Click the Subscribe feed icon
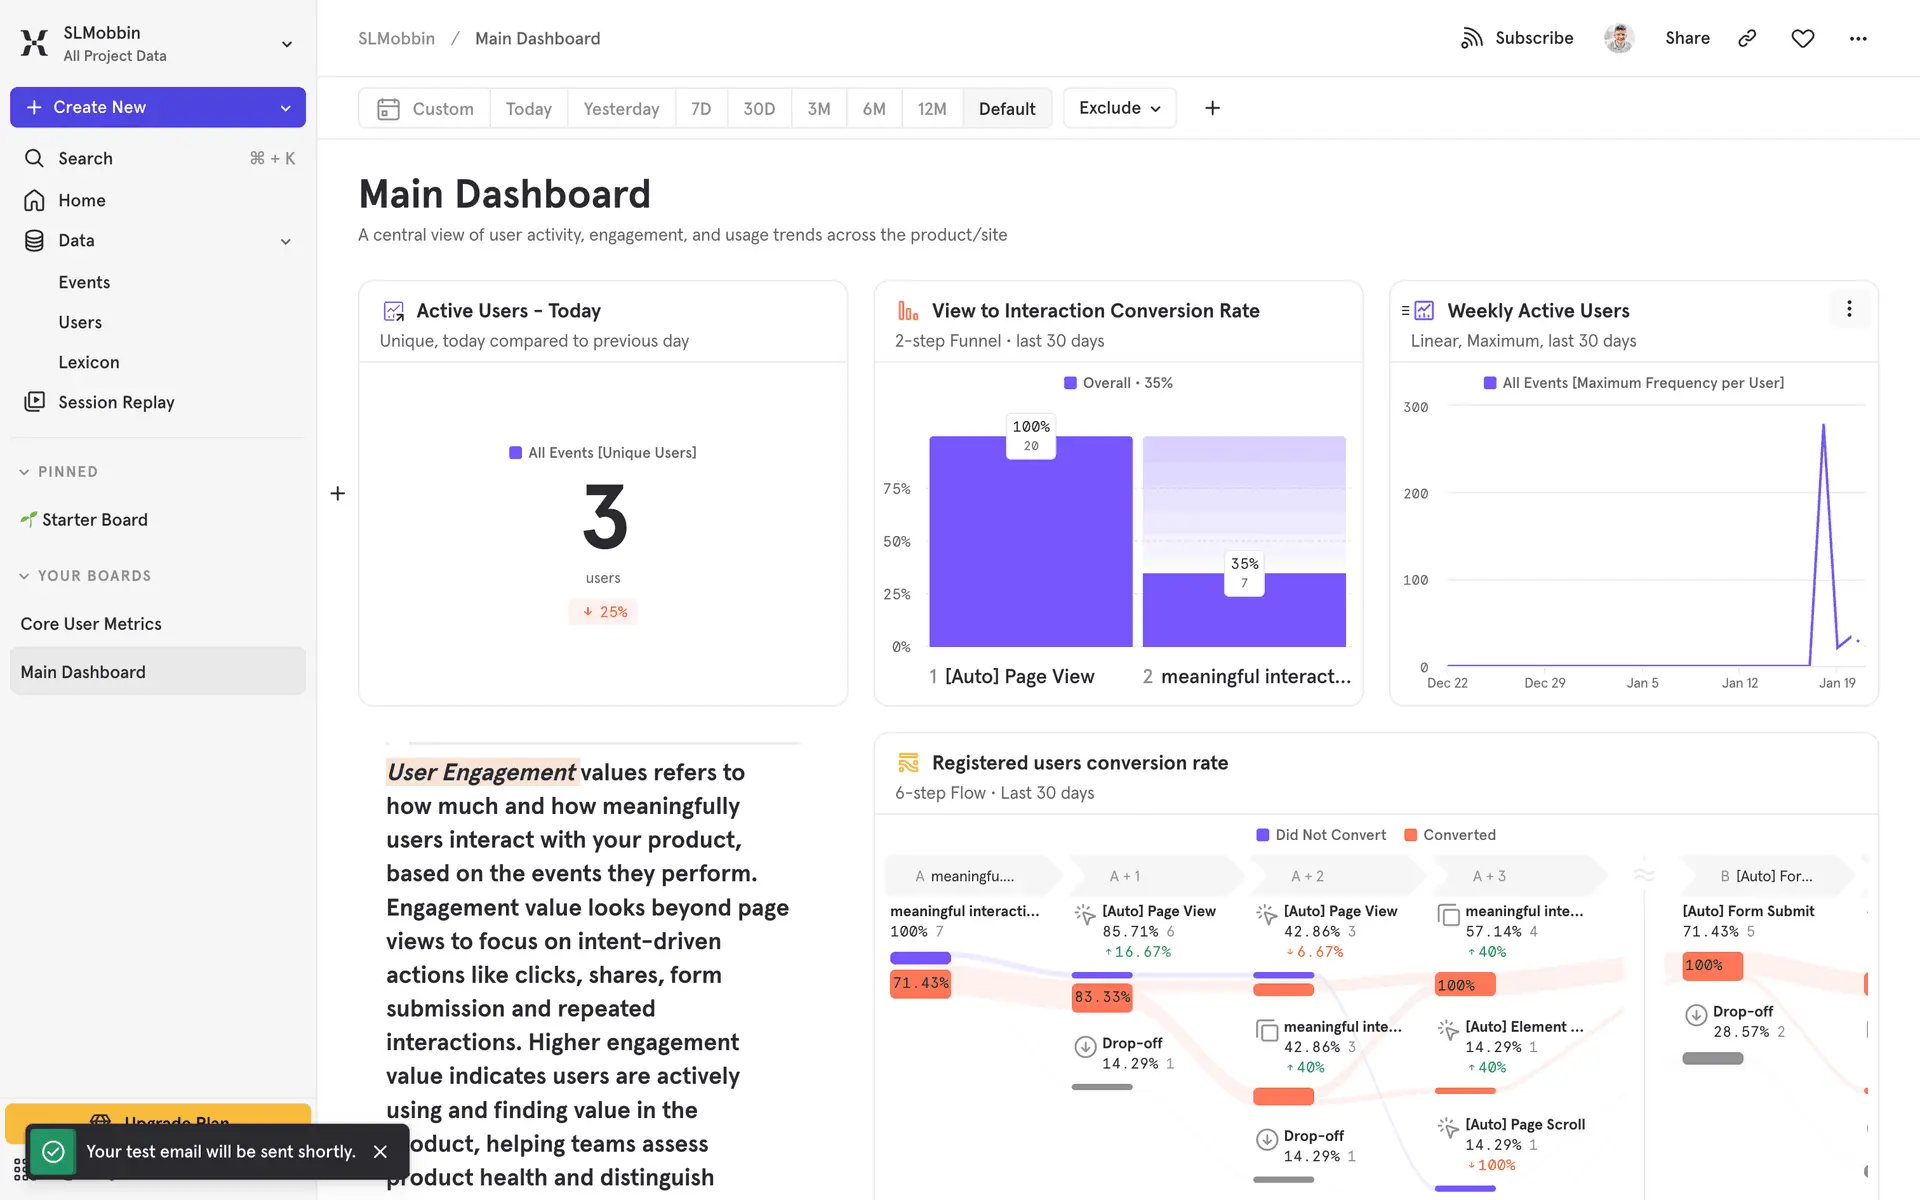This screenshot has width=1920, height=1200. (x=1471, y=38)
